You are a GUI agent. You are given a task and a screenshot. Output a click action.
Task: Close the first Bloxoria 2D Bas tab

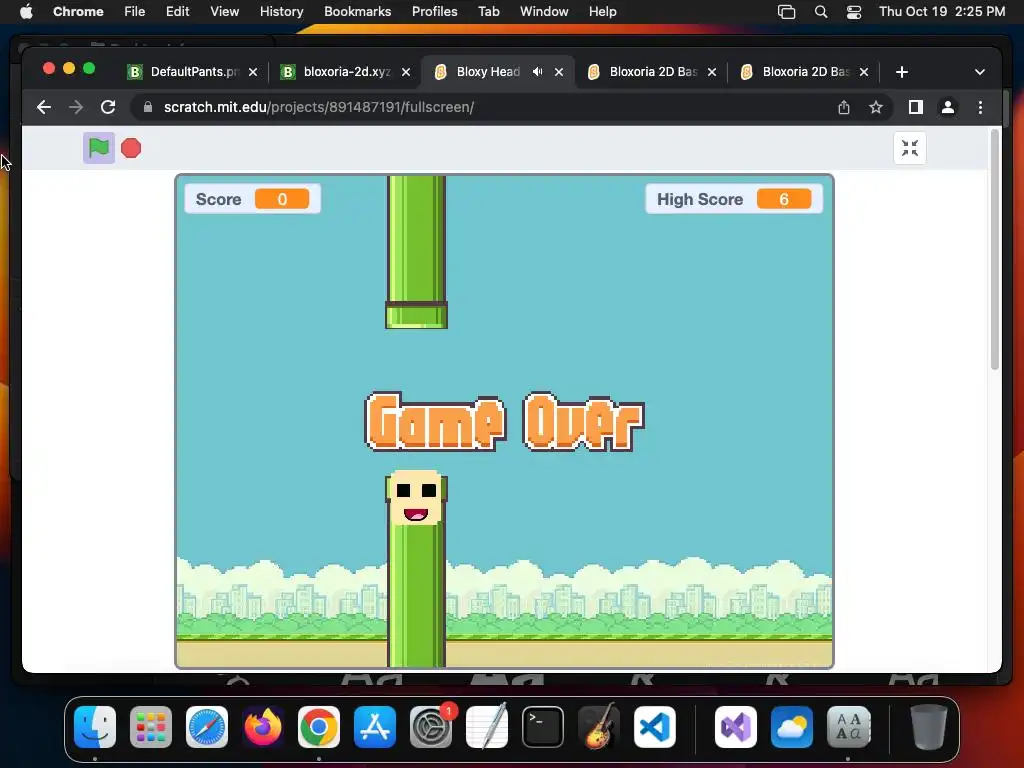[712, 72]
